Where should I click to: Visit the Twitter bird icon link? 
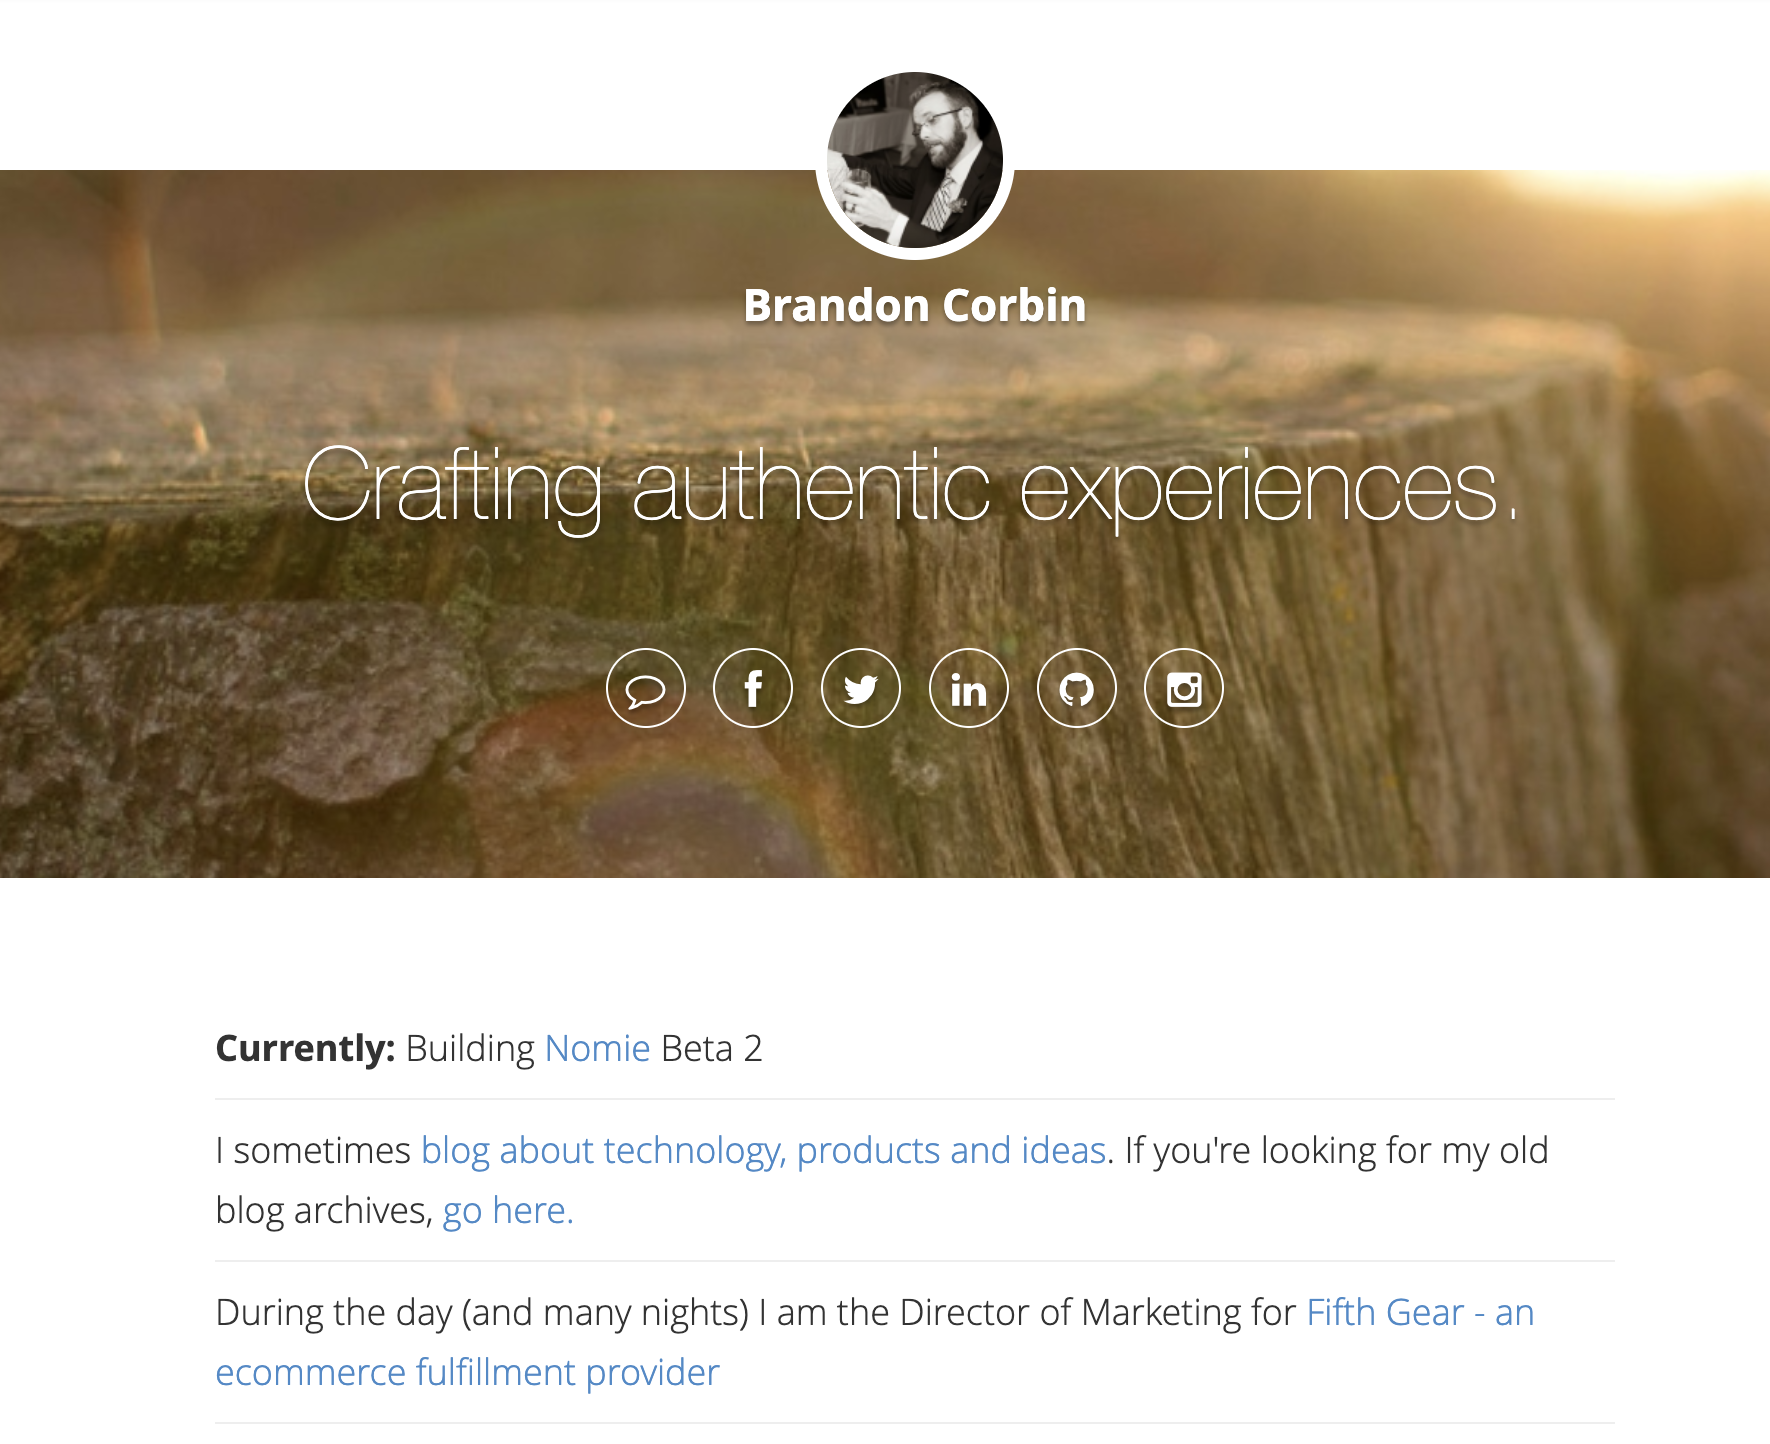[861, 689]
